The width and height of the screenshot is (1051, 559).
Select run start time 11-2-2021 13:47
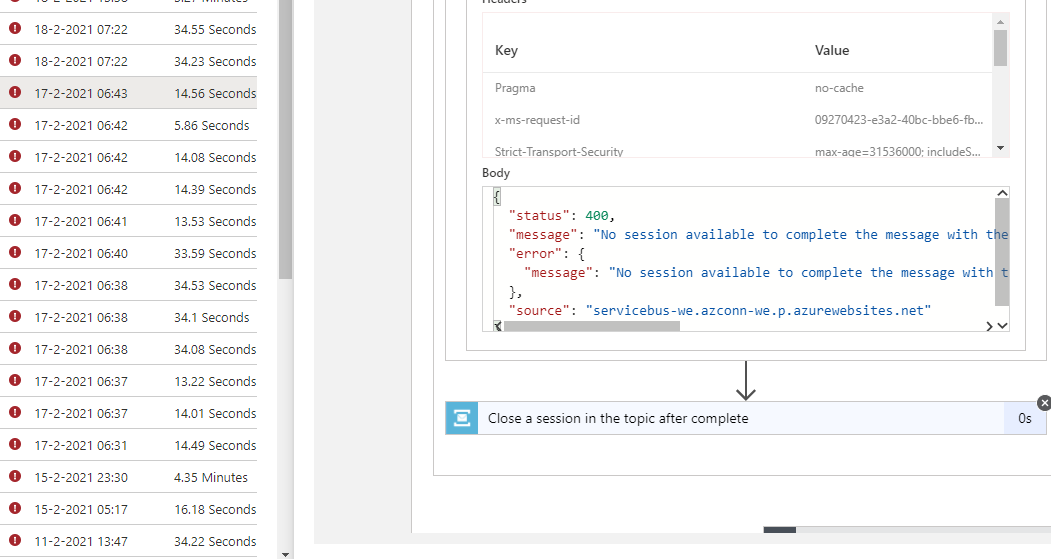tap(81, 542)
